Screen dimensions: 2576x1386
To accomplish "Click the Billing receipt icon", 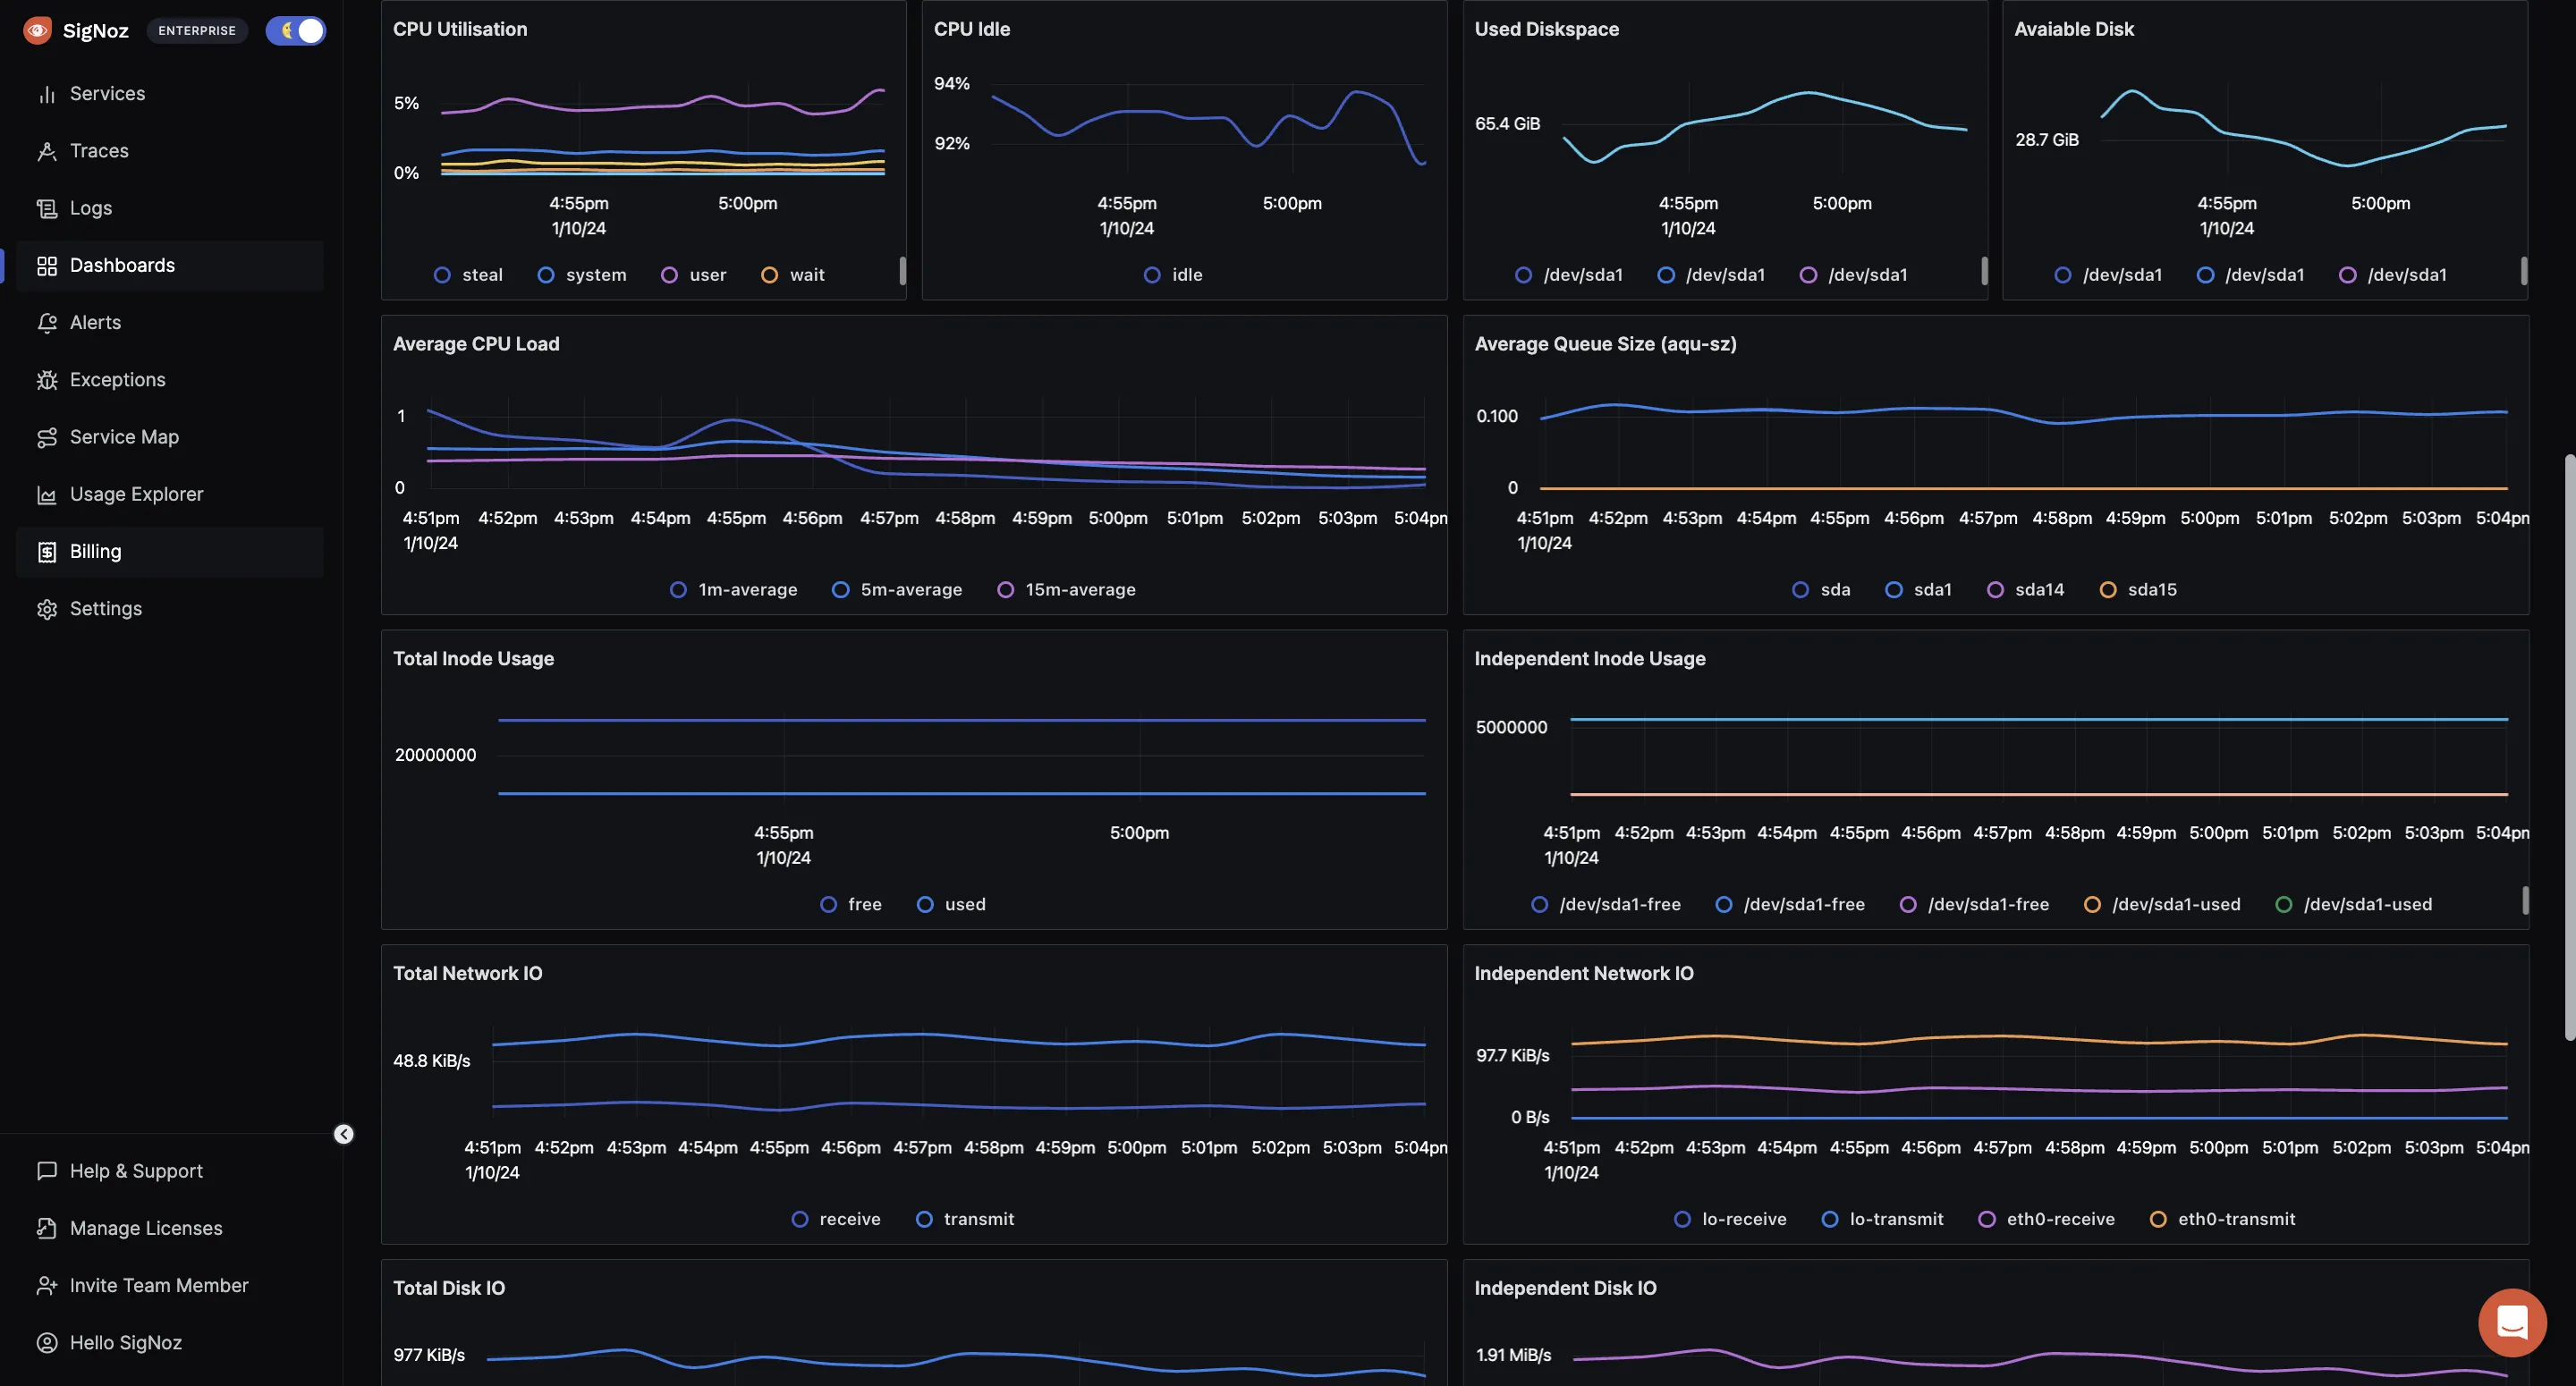I will coord(46,551).
